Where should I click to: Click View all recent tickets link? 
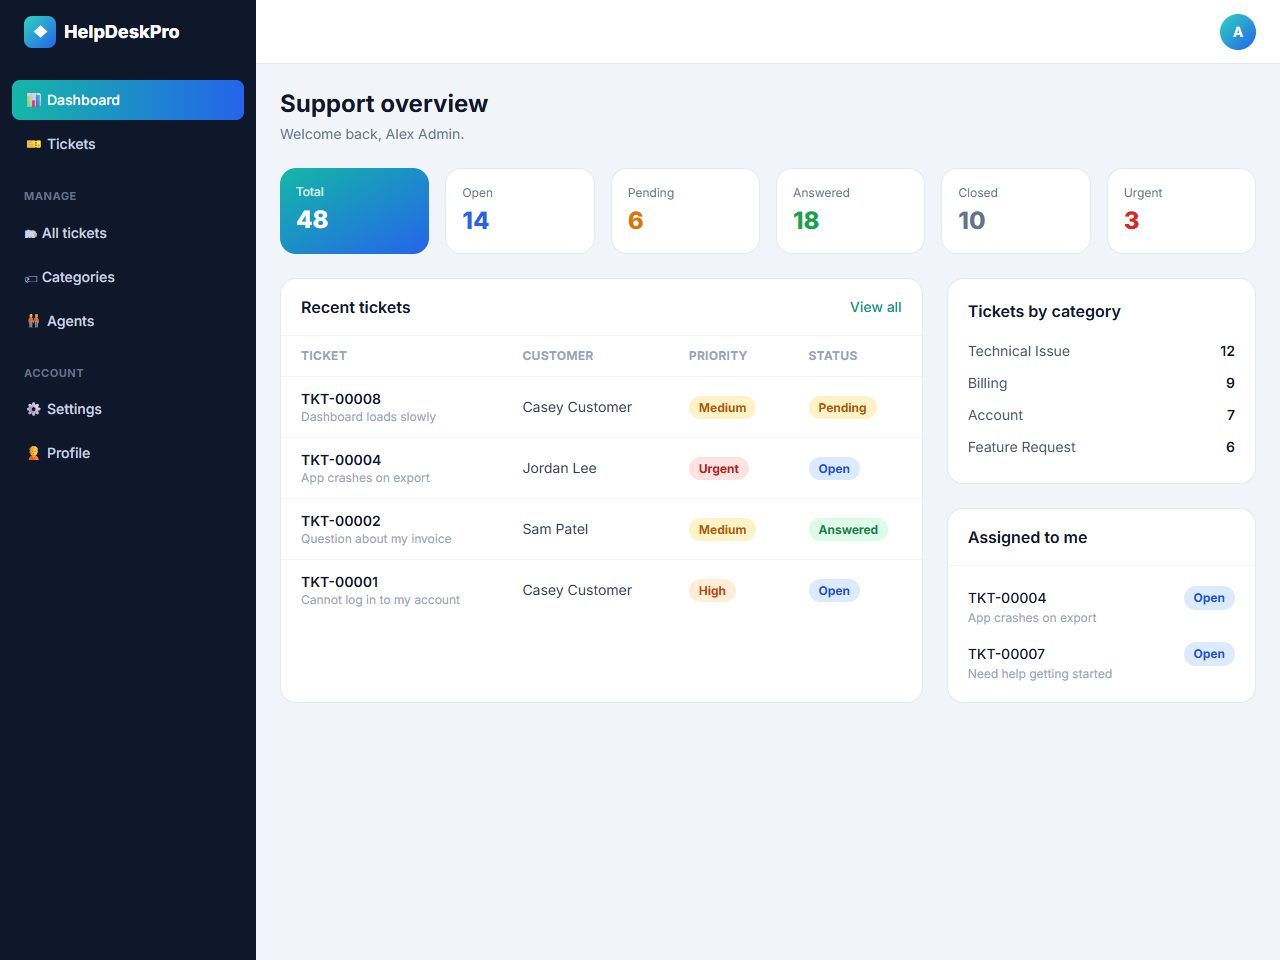[876, 307]
